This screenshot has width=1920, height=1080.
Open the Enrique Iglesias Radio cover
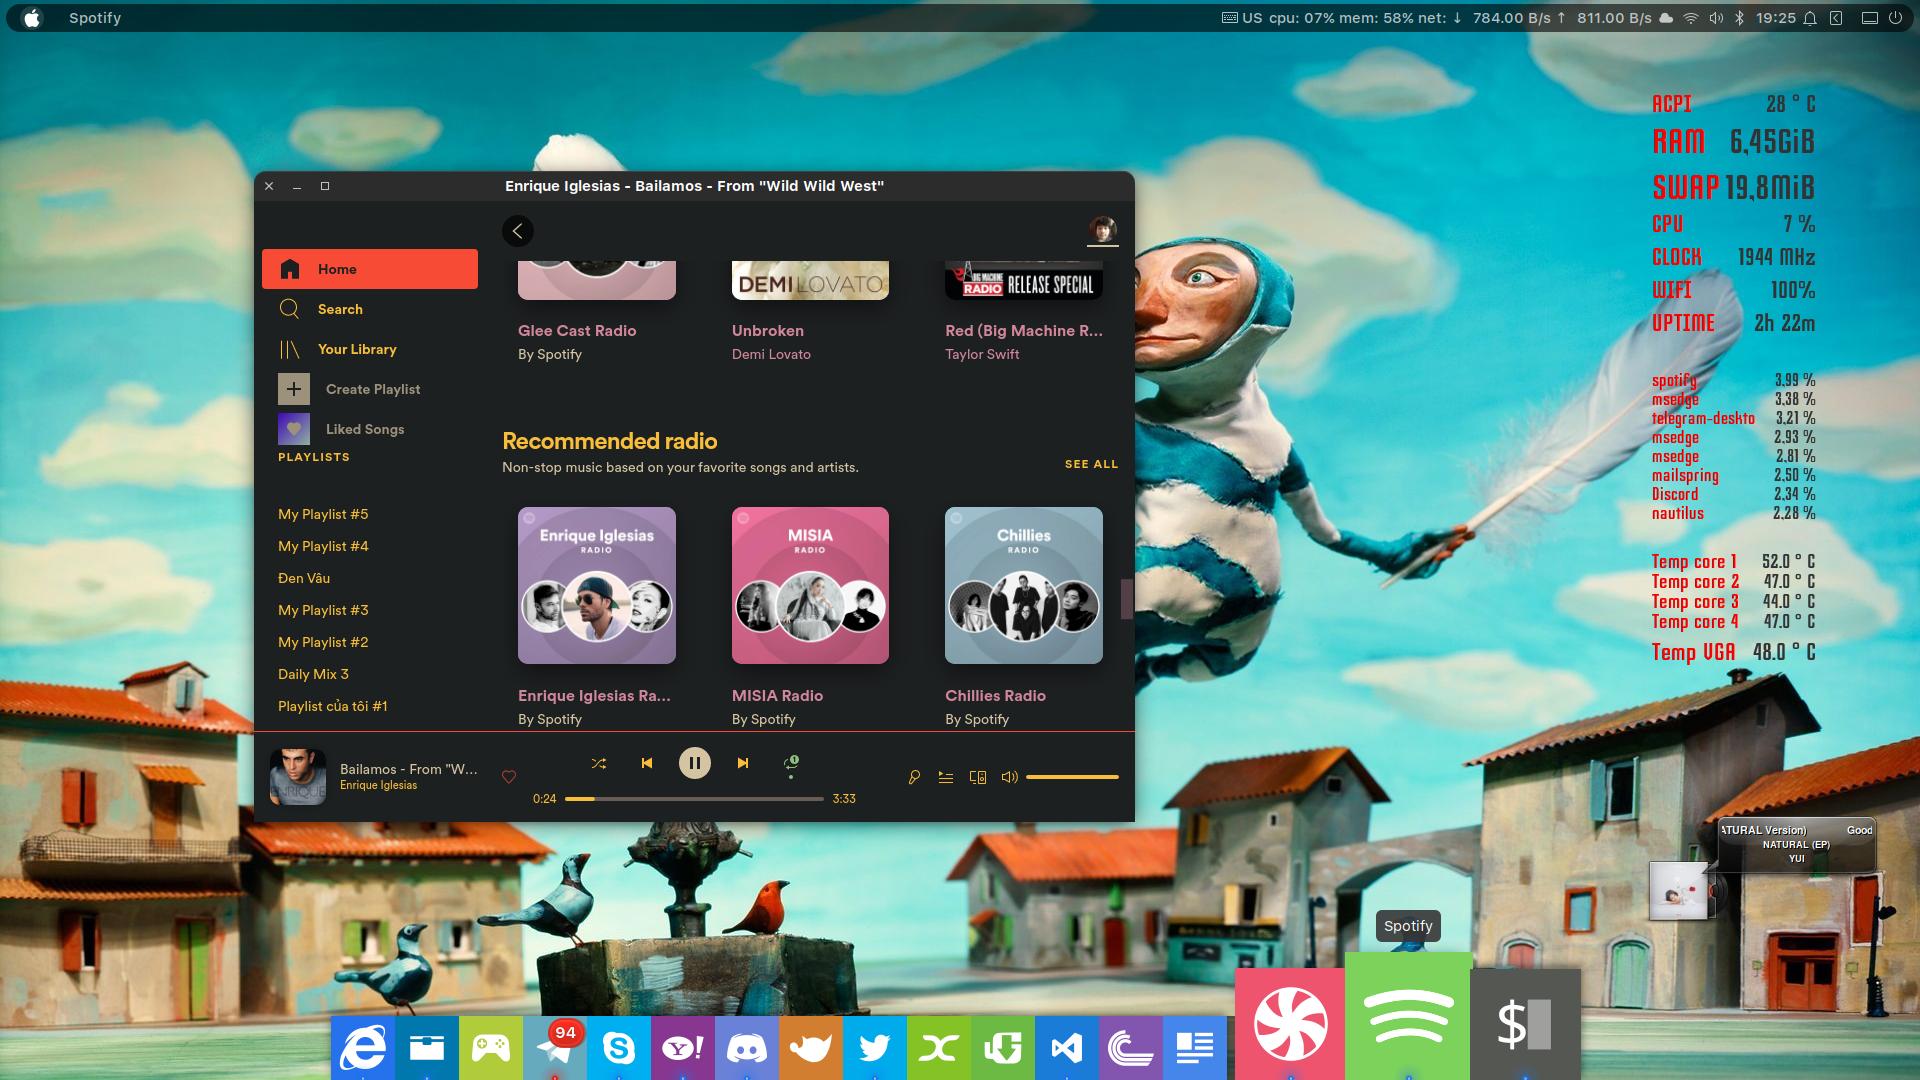click(597, 585)
